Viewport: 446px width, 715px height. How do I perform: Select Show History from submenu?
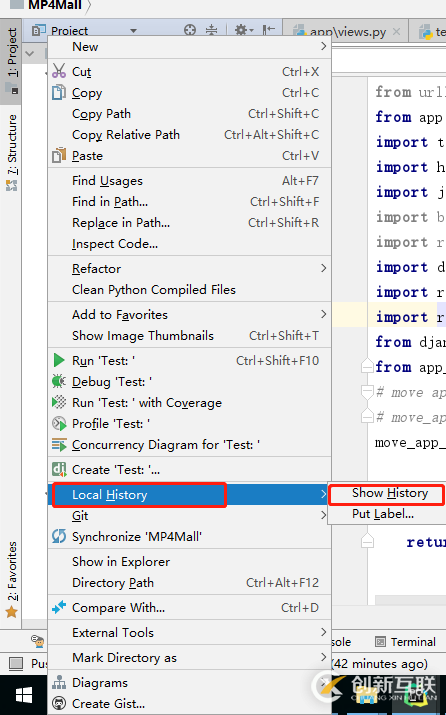390,493
